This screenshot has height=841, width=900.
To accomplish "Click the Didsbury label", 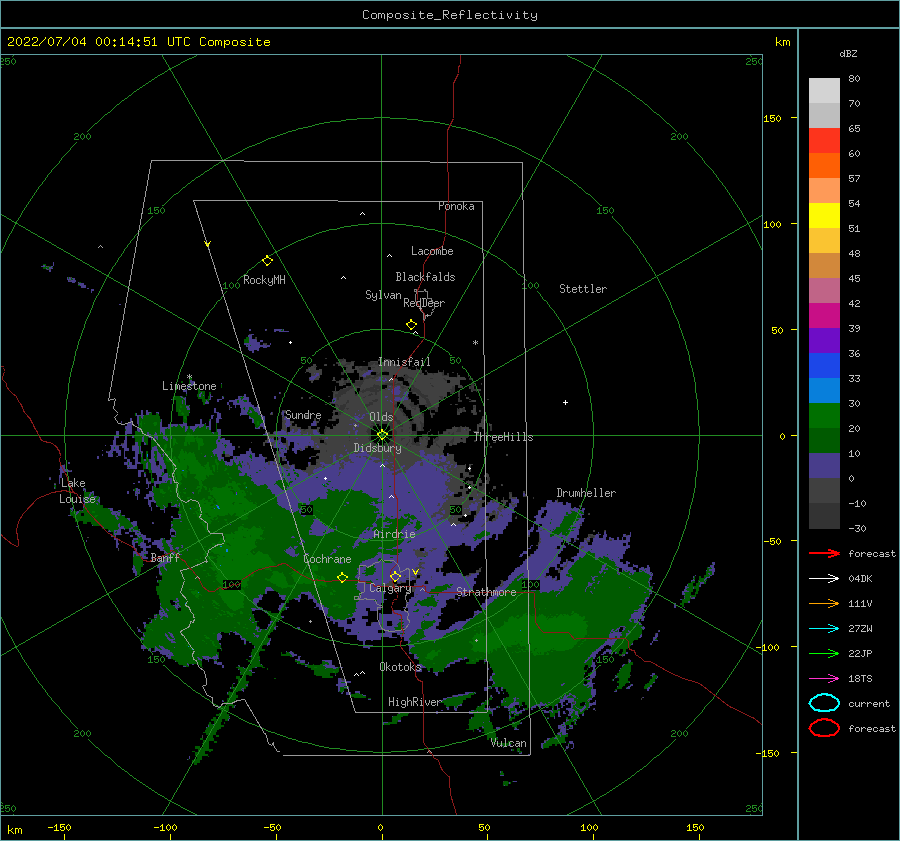I will tap(378, 448).
